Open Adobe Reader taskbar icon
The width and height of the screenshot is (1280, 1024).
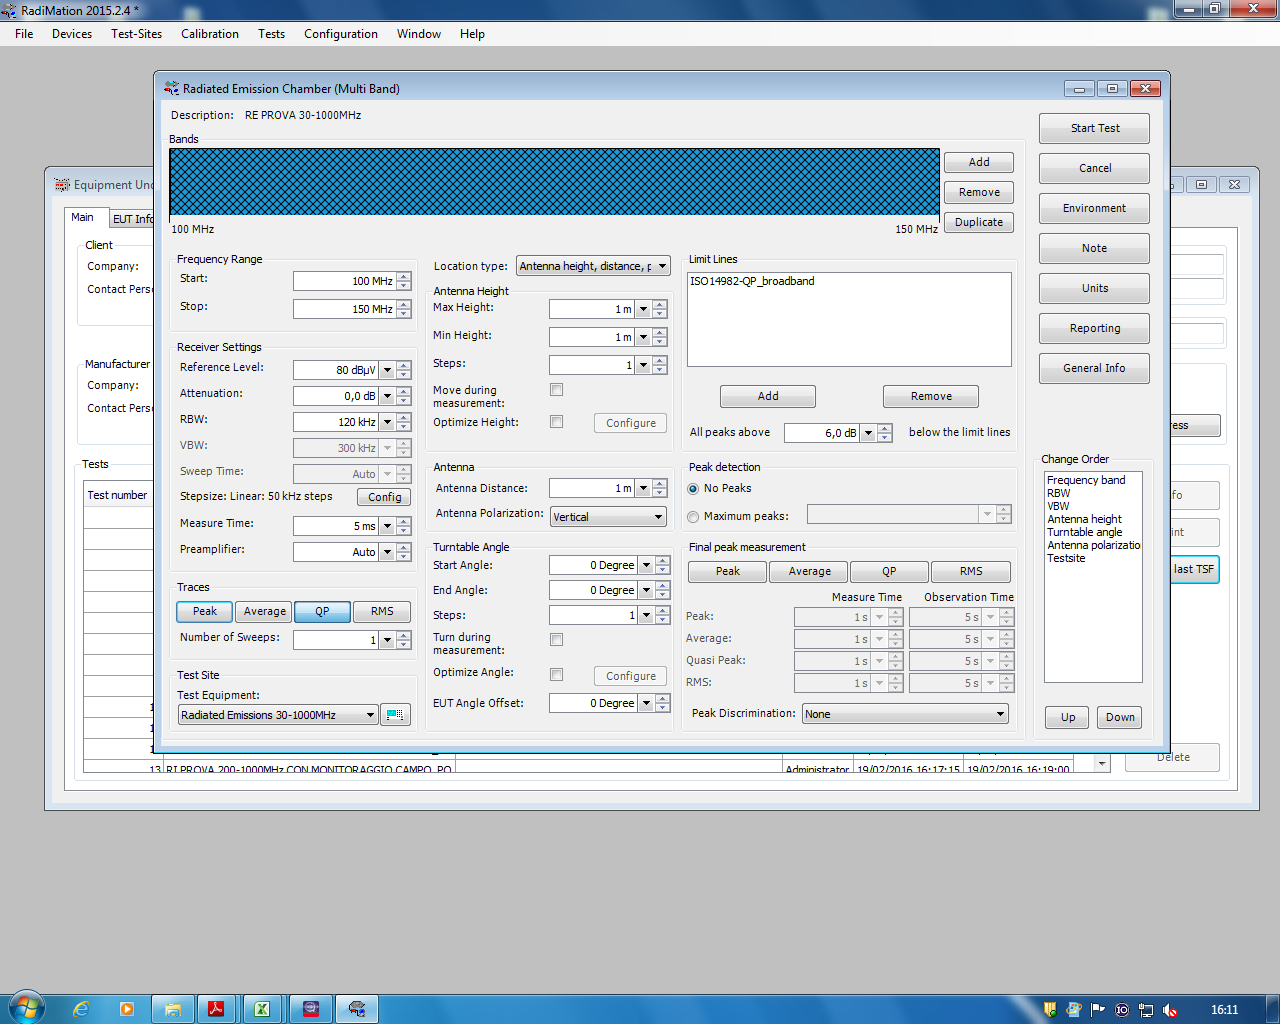coord(215,1009)
